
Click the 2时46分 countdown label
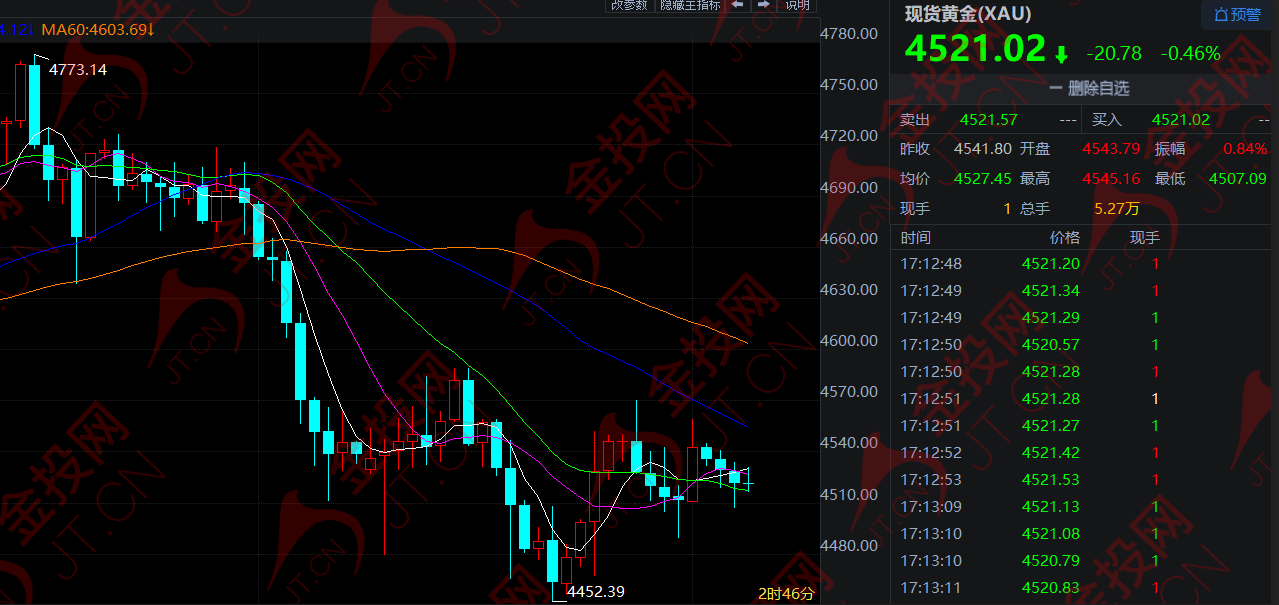pos(786,593)
